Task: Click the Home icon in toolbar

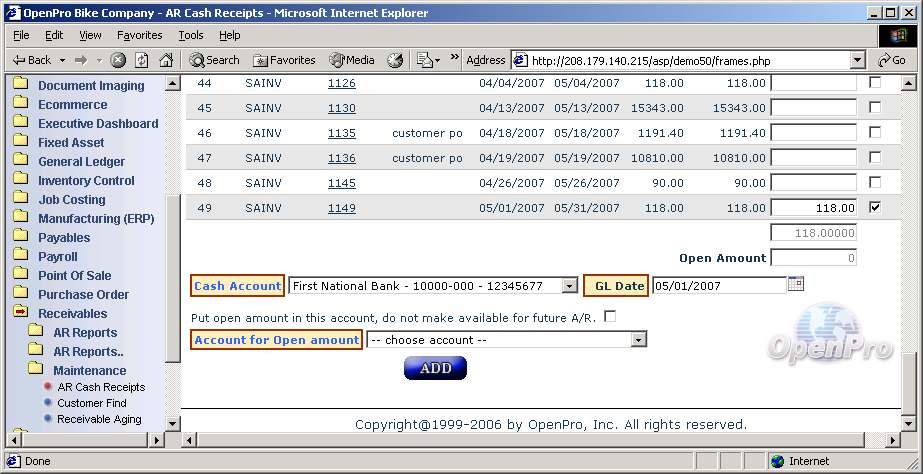Action: click(164, 60)
